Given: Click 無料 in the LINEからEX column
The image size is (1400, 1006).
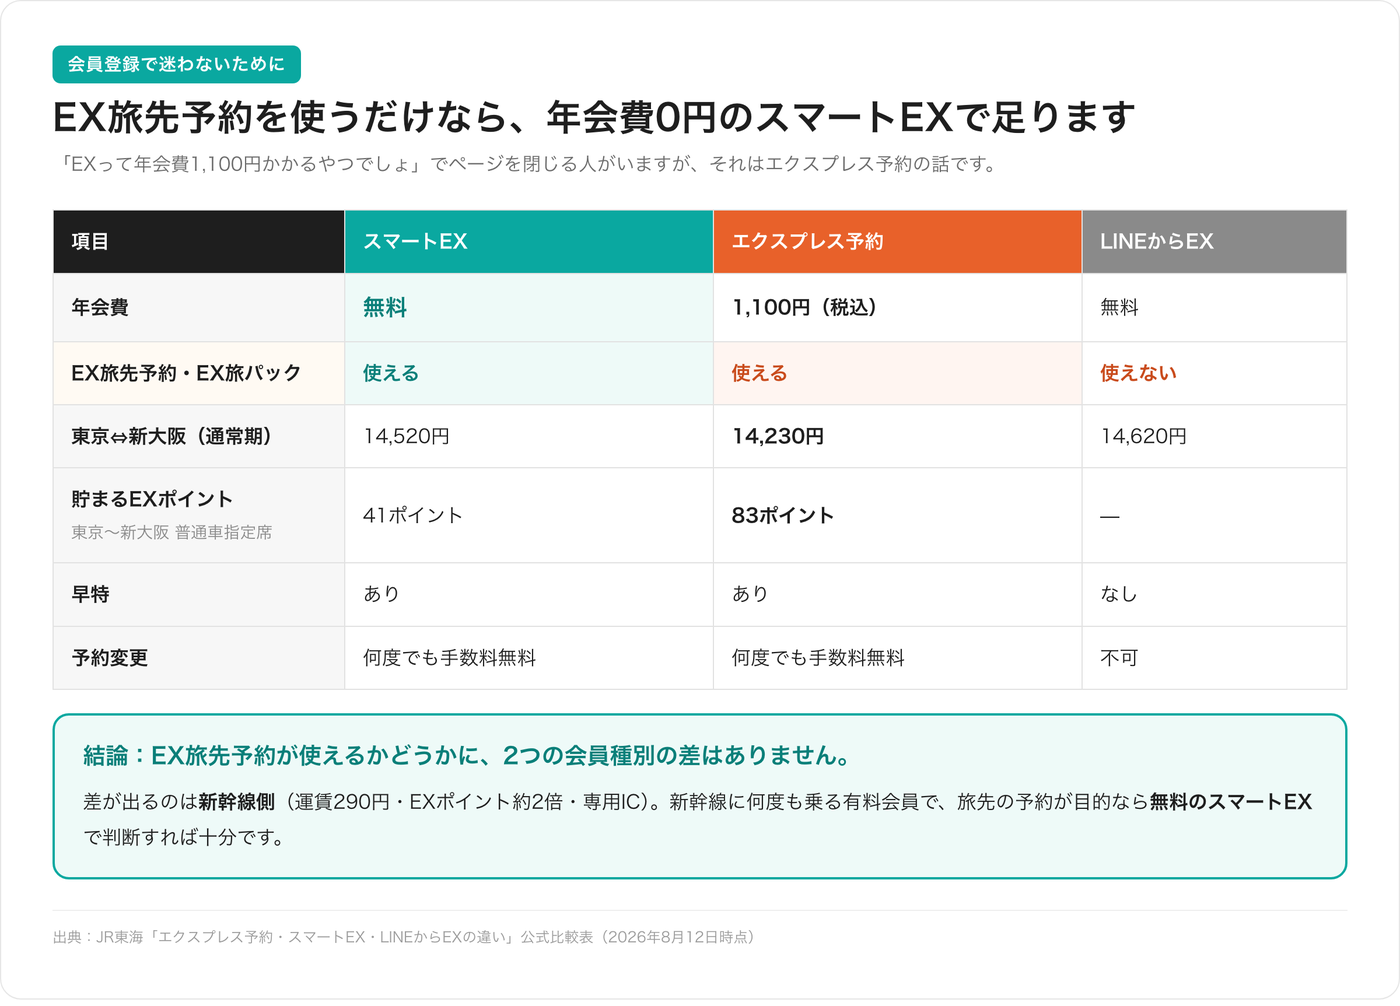Looking at the screenshot, I should [x=1214, y=307].
